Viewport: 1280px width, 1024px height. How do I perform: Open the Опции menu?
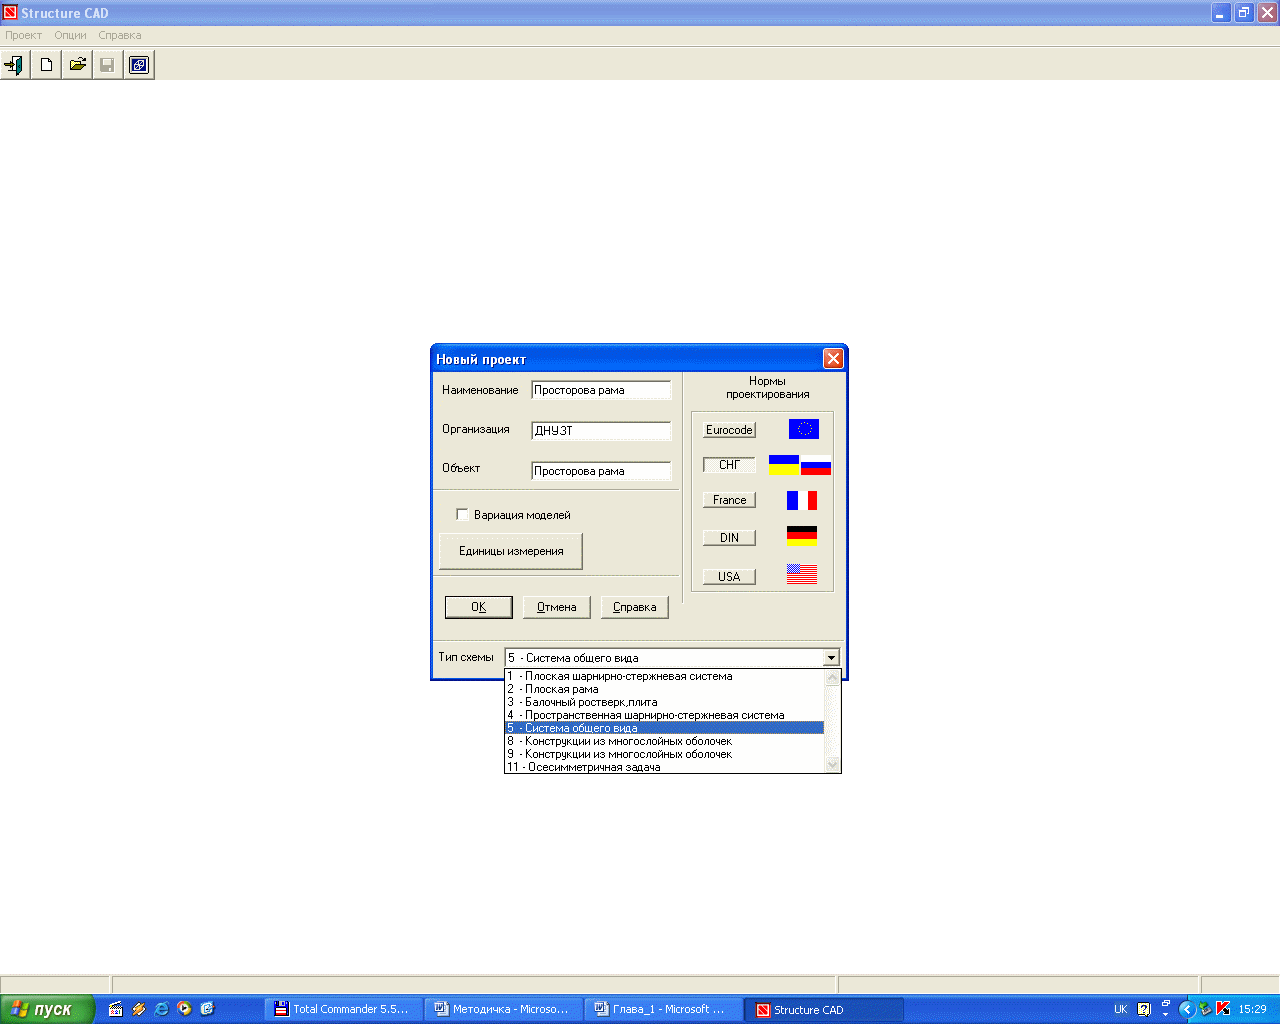coord(70,35)
